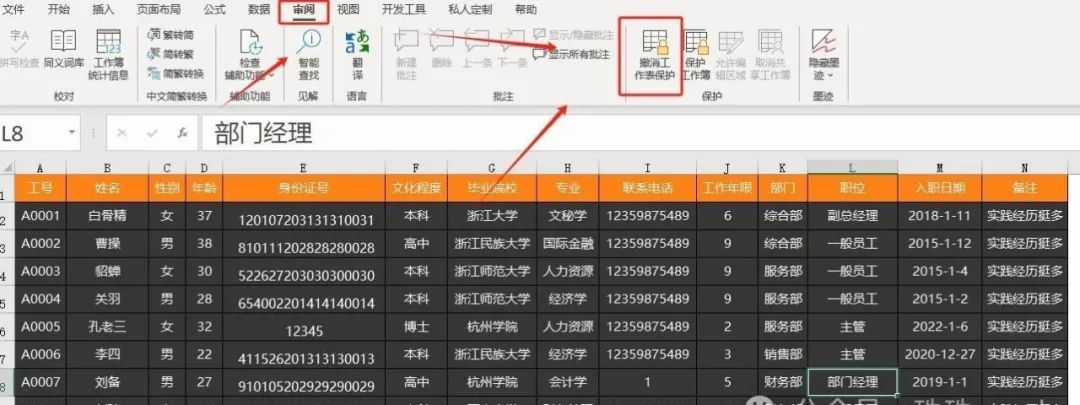
Task: Click 允许编辑区域 allow edit ranges
Action: [x=731, y=55]
